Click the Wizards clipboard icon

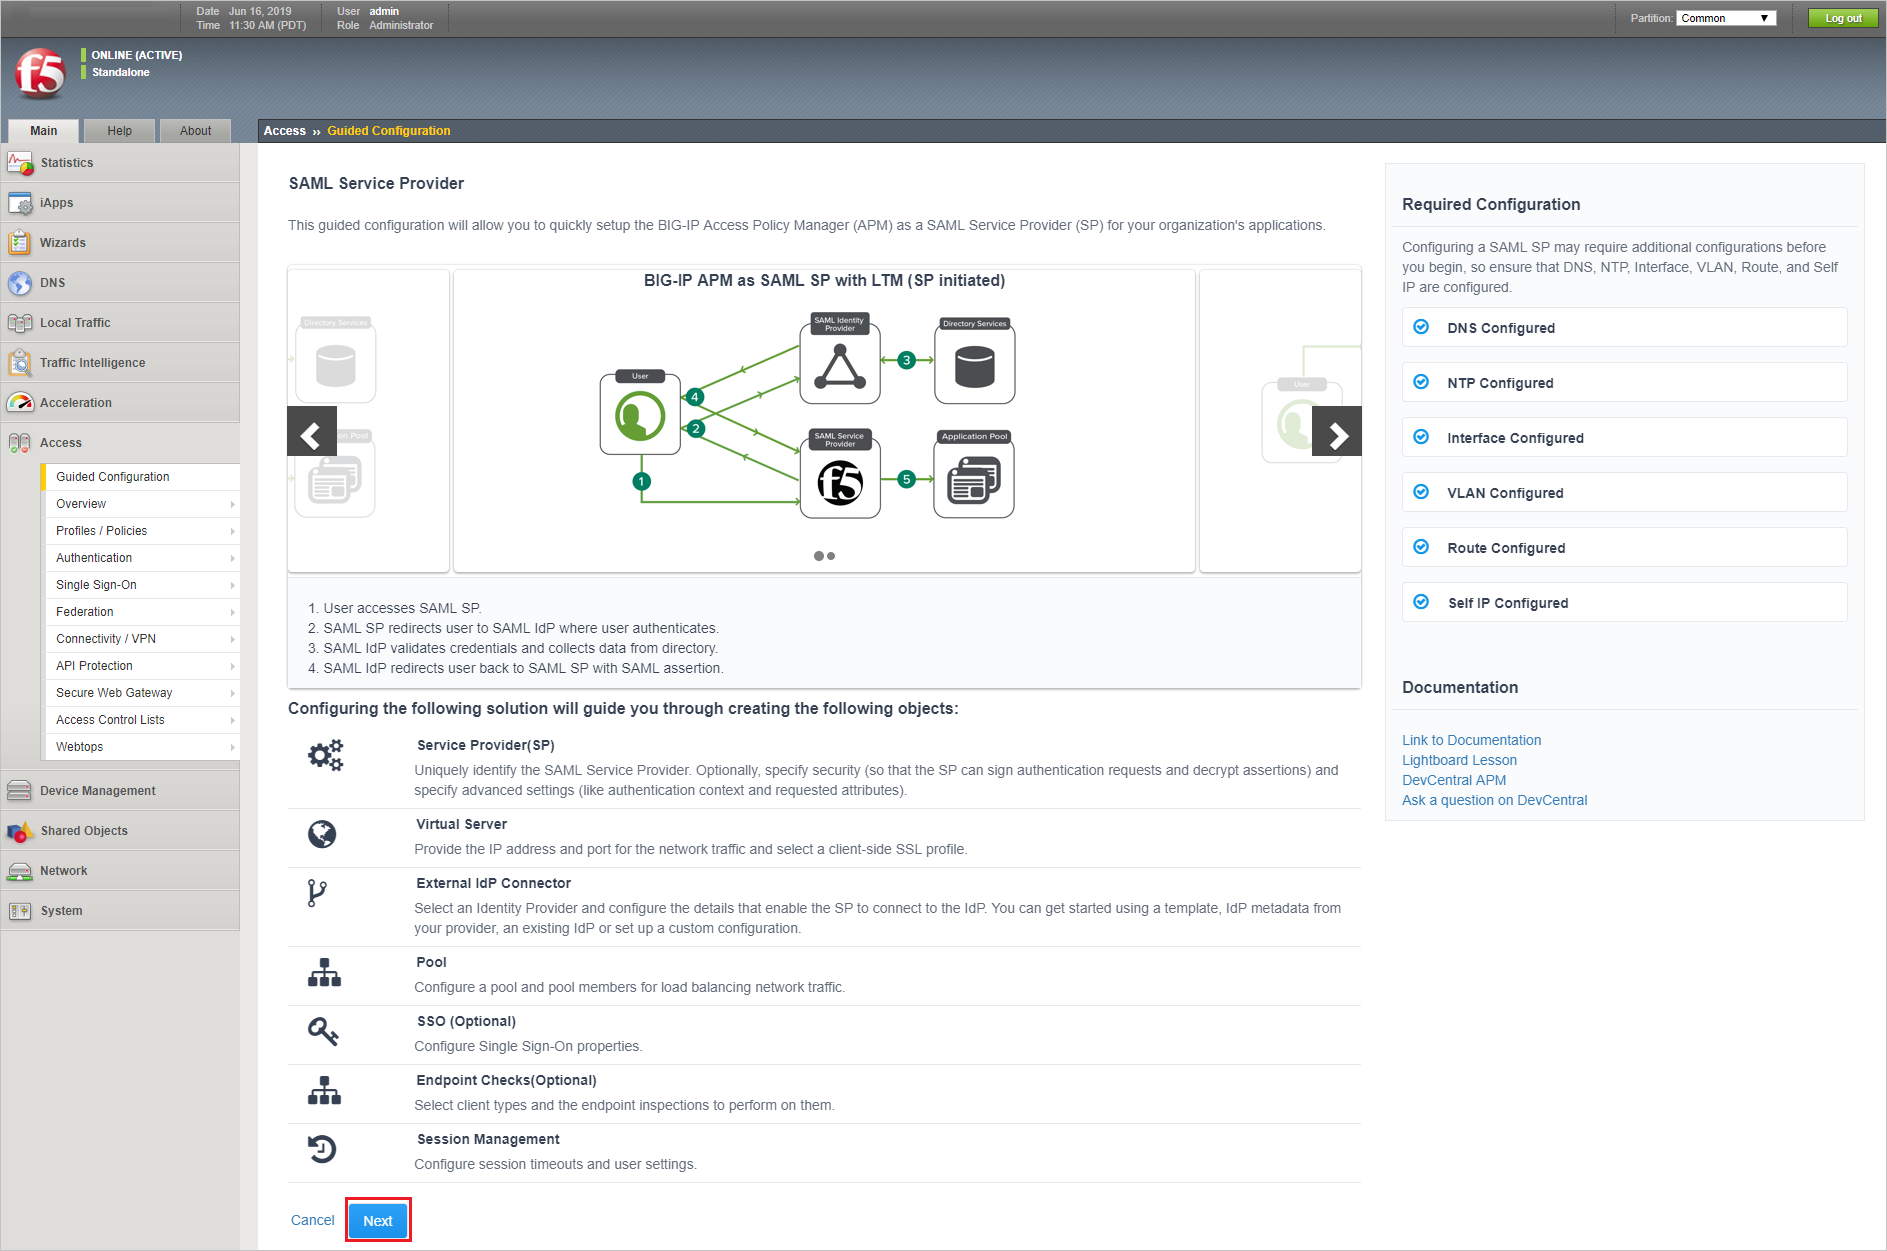click(20, 243)
